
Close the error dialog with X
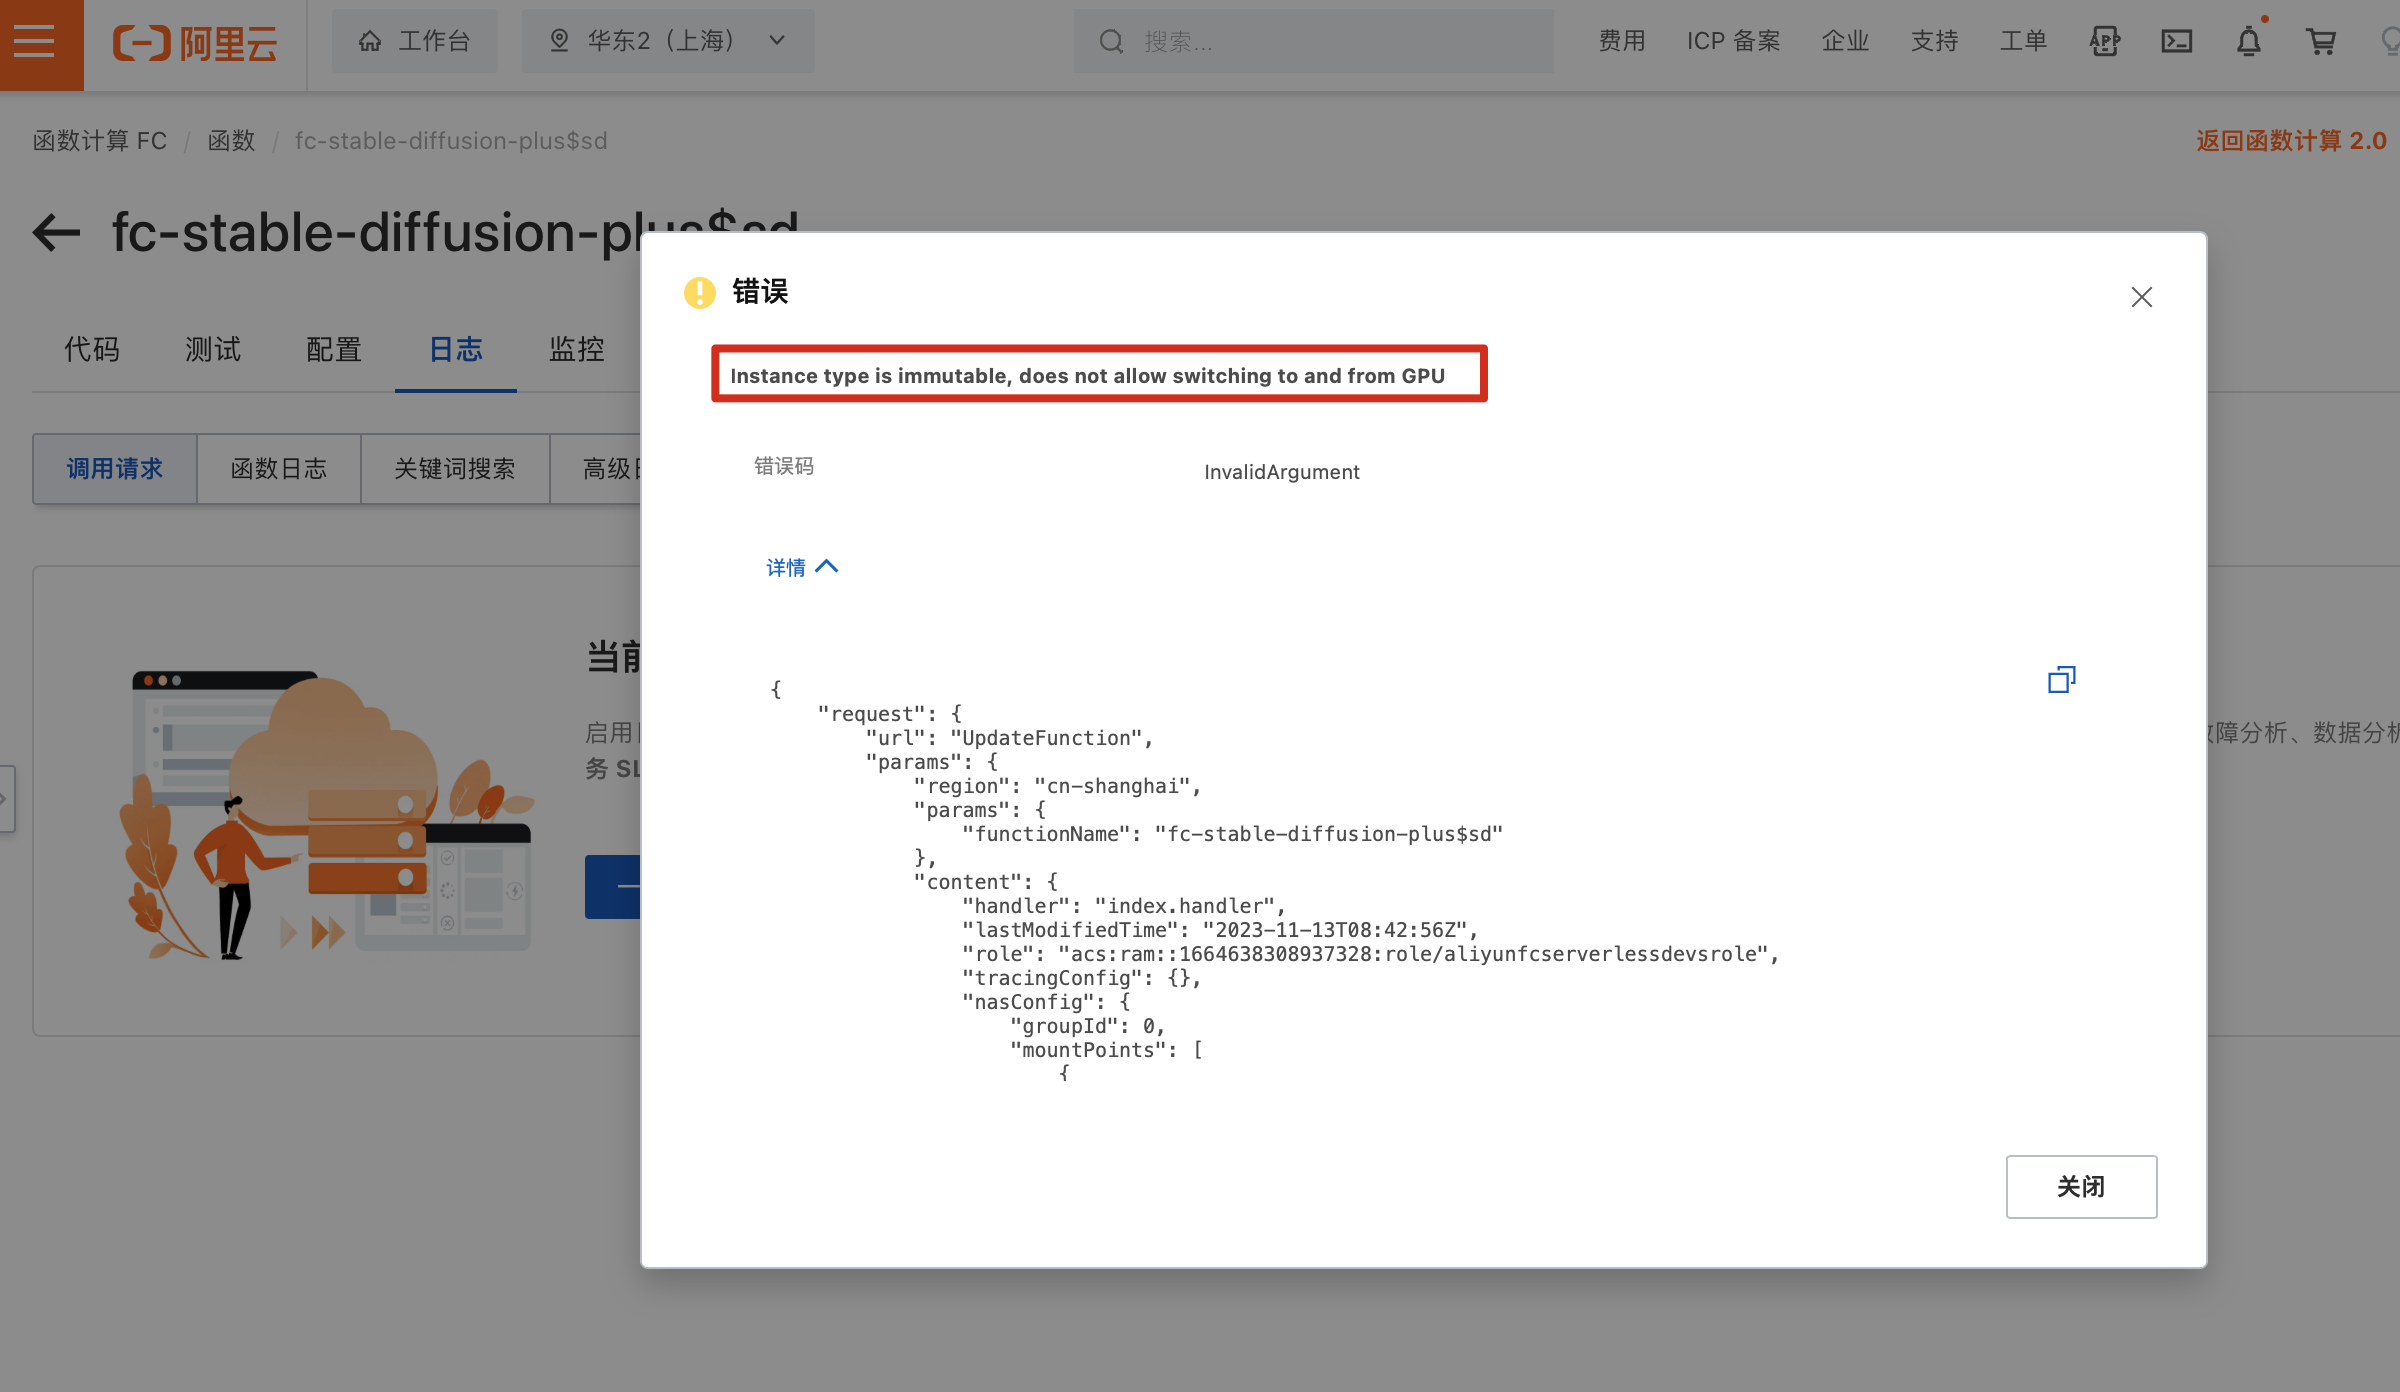(x=2141, y=297)
